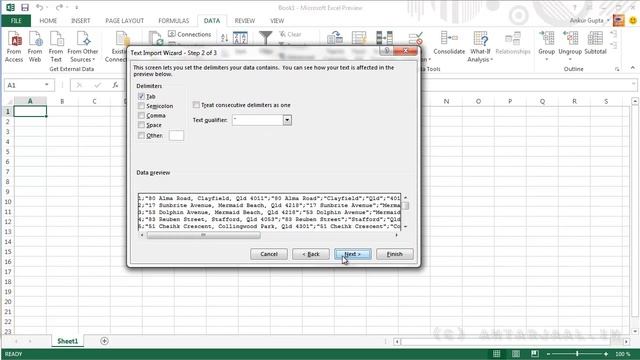Click cell A1 in the worksheet
Image resolution: width=640 pixels, height=360 pixels.
point(30,111)
